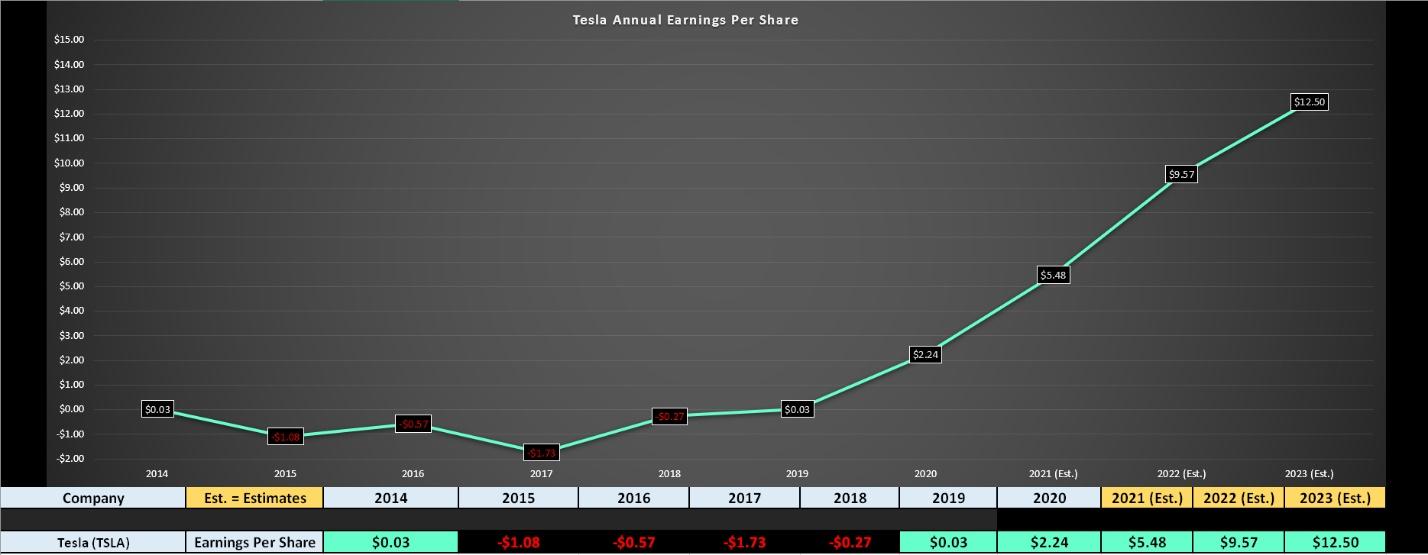
Task: Select the yellow 2021 (Est.) table header cell
Action: coord(1147,497)
